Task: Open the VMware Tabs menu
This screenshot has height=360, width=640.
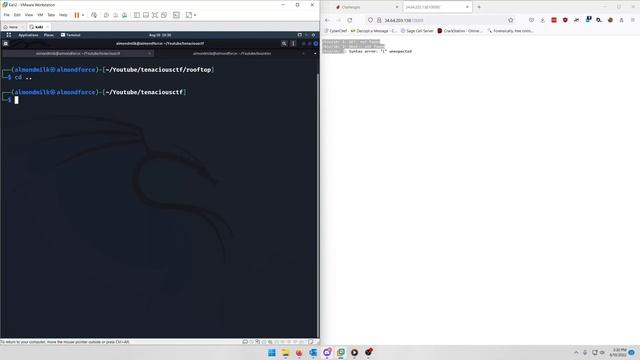Action: [51, 15]
